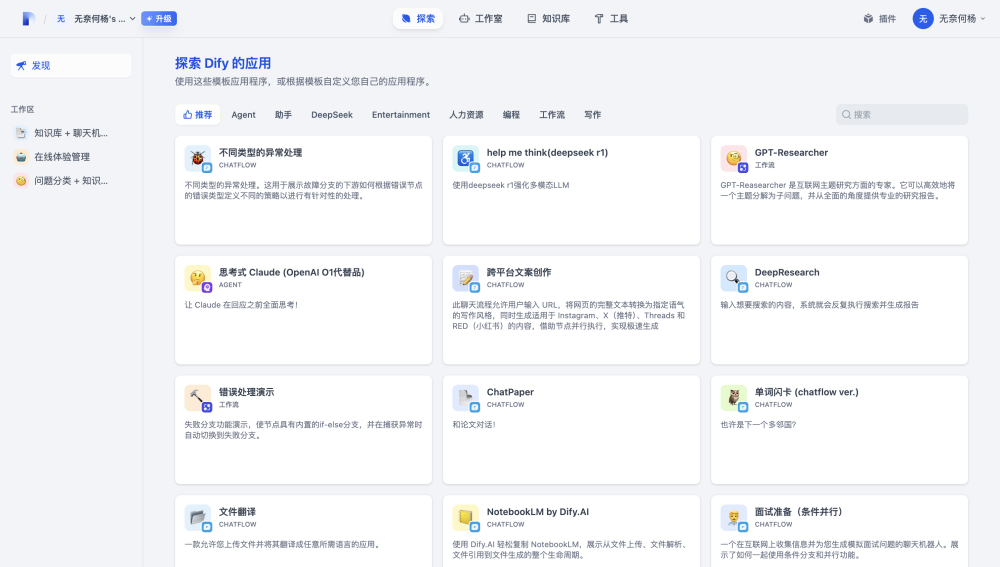Open the 知识库 tab
The height and width of the screenshot is (567, 1000).
548,18
